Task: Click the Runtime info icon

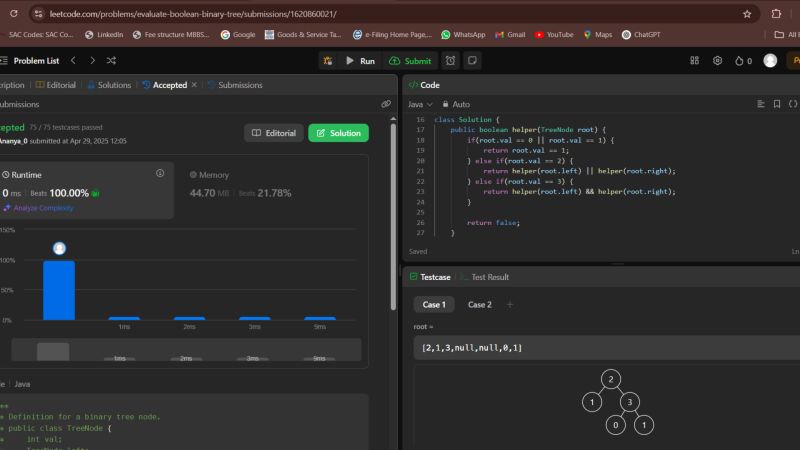Action: pyautogui.click(x=160, y=173)
